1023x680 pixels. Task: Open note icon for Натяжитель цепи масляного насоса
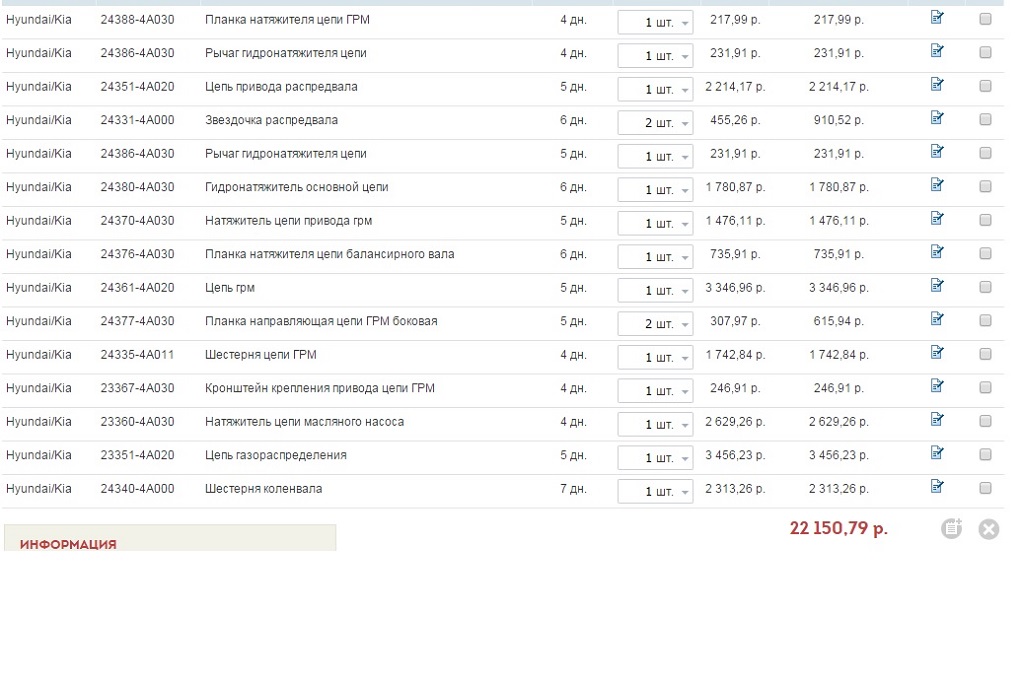click(937, 420)
